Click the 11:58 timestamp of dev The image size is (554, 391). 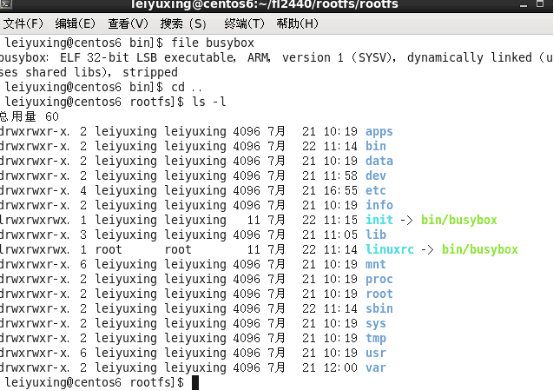tap(341, 176)
